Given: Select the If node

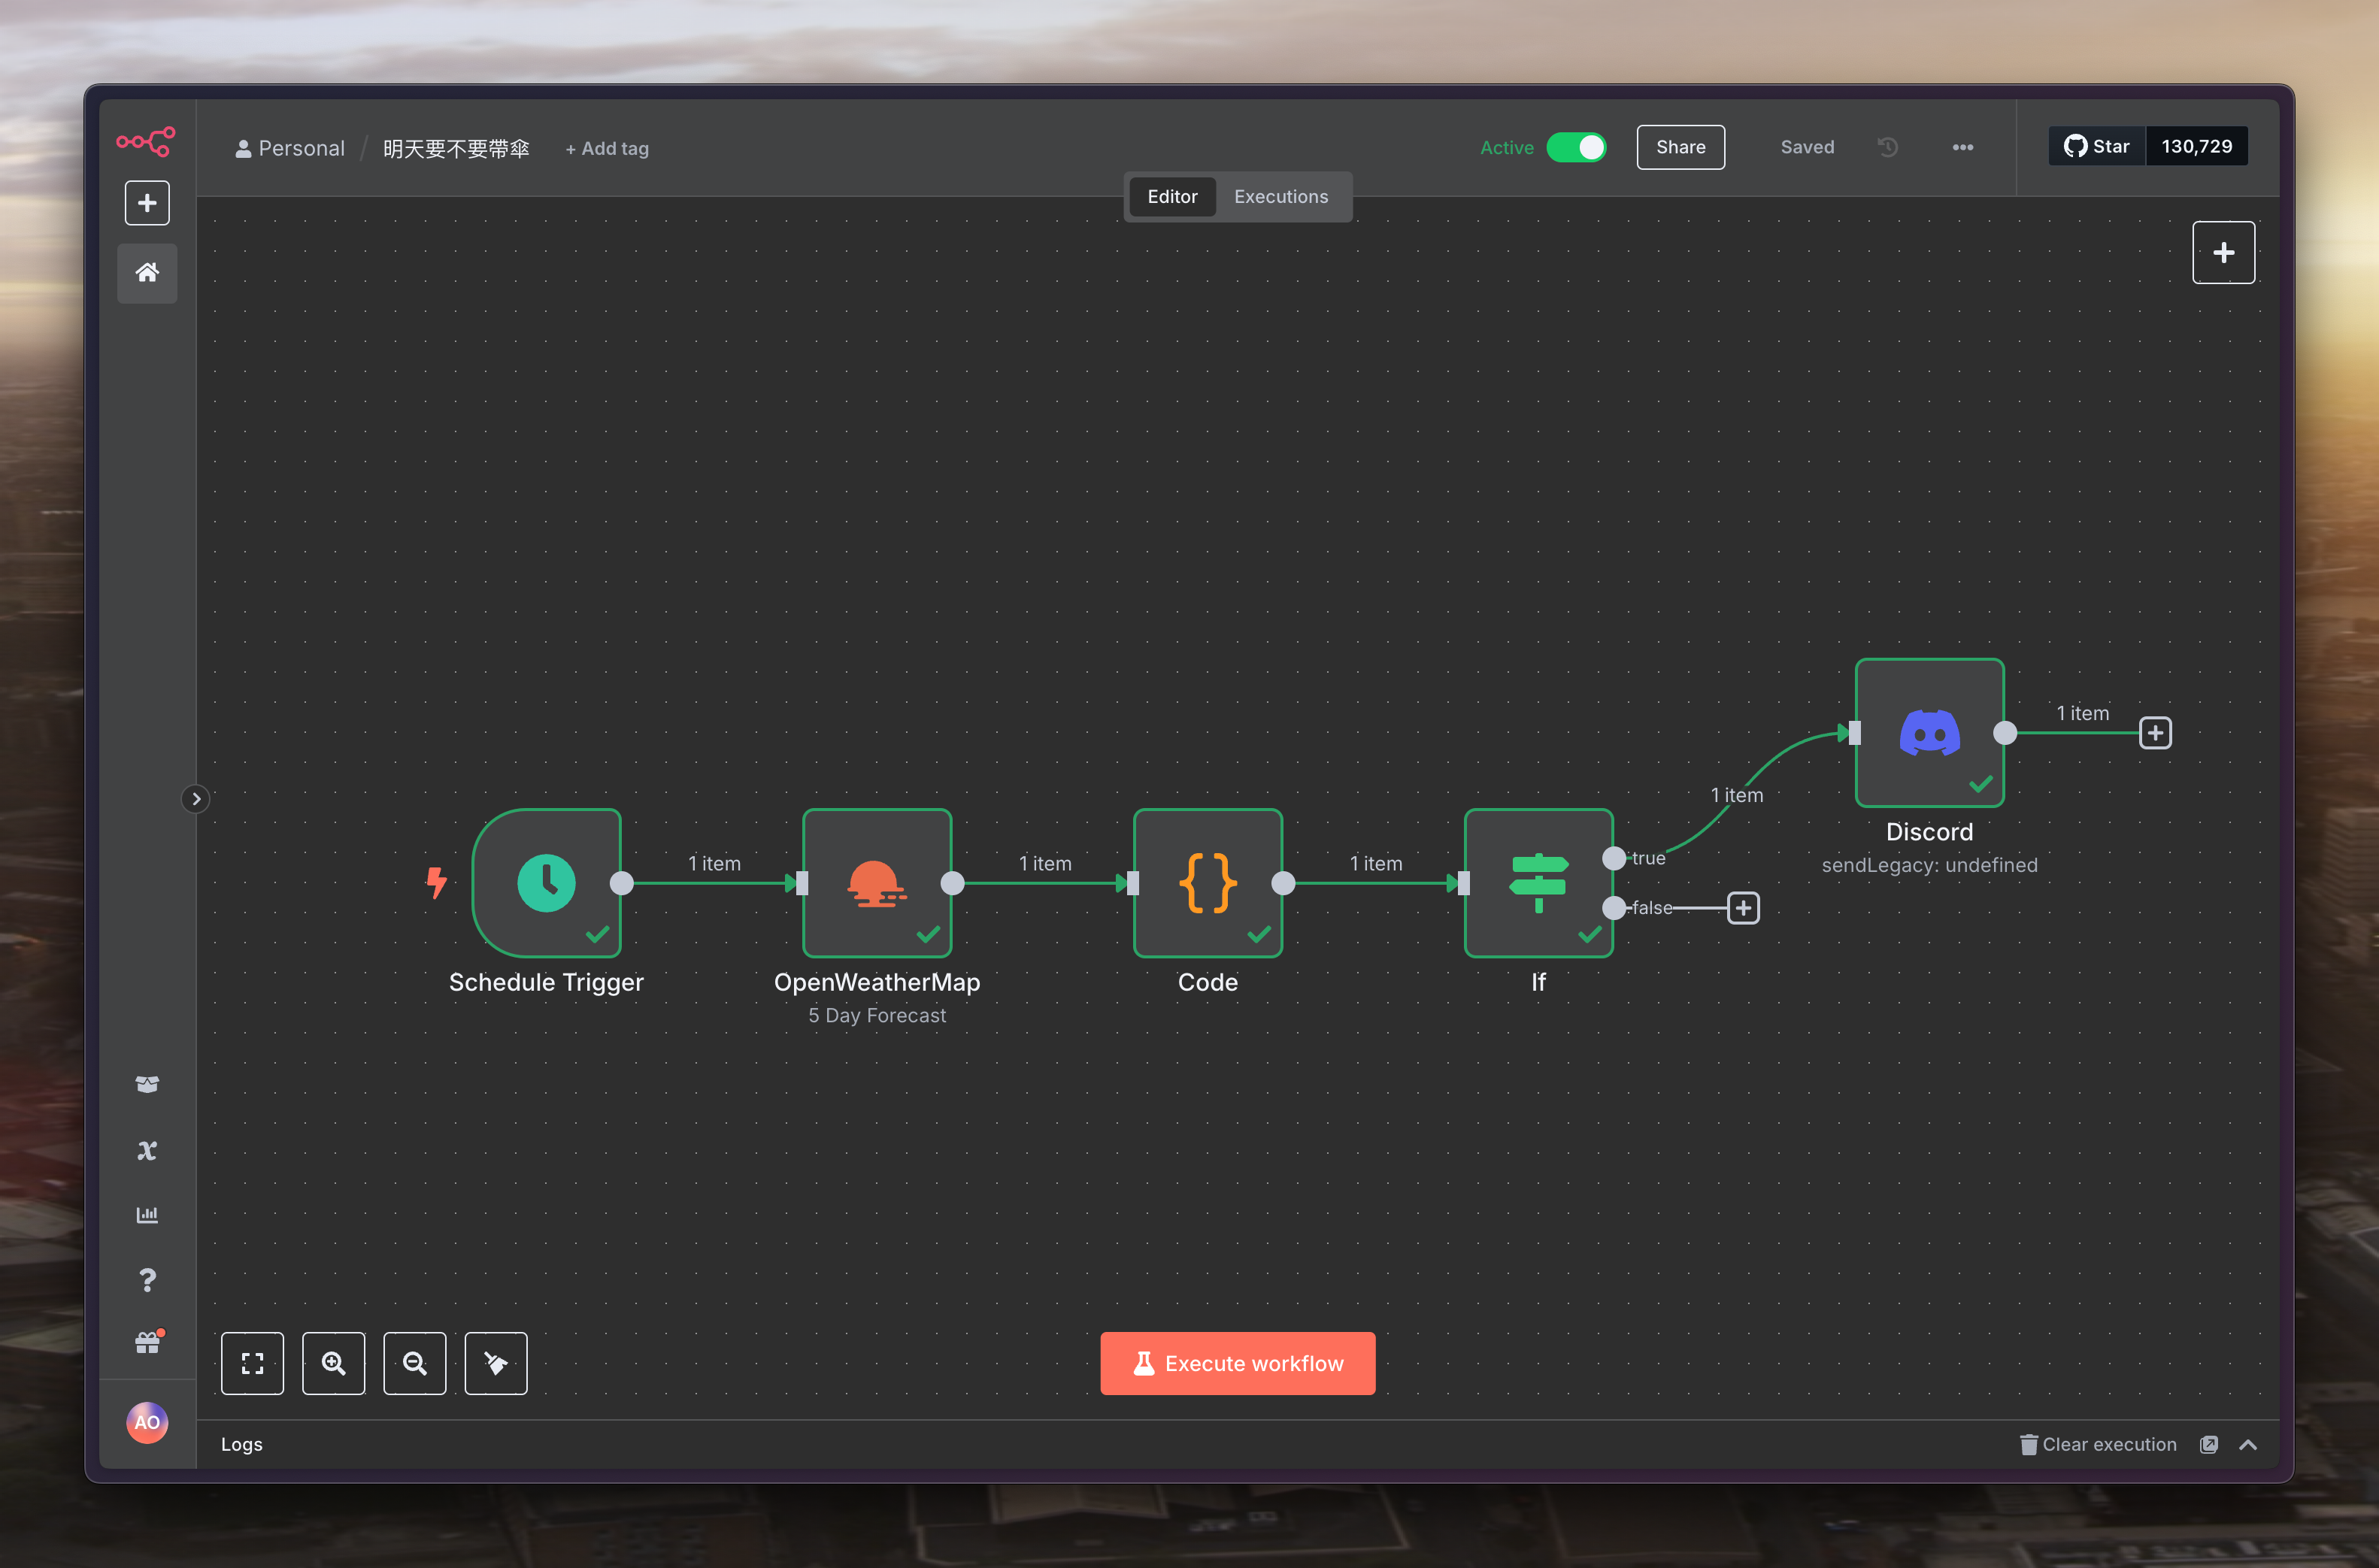Looking at the screenshot, I should coord(1537,882).
